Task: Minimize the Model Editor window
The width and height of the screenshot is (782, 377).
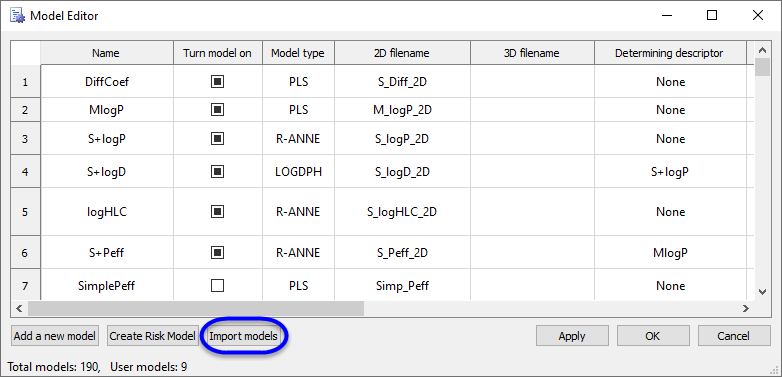Action: click(666, 15)
